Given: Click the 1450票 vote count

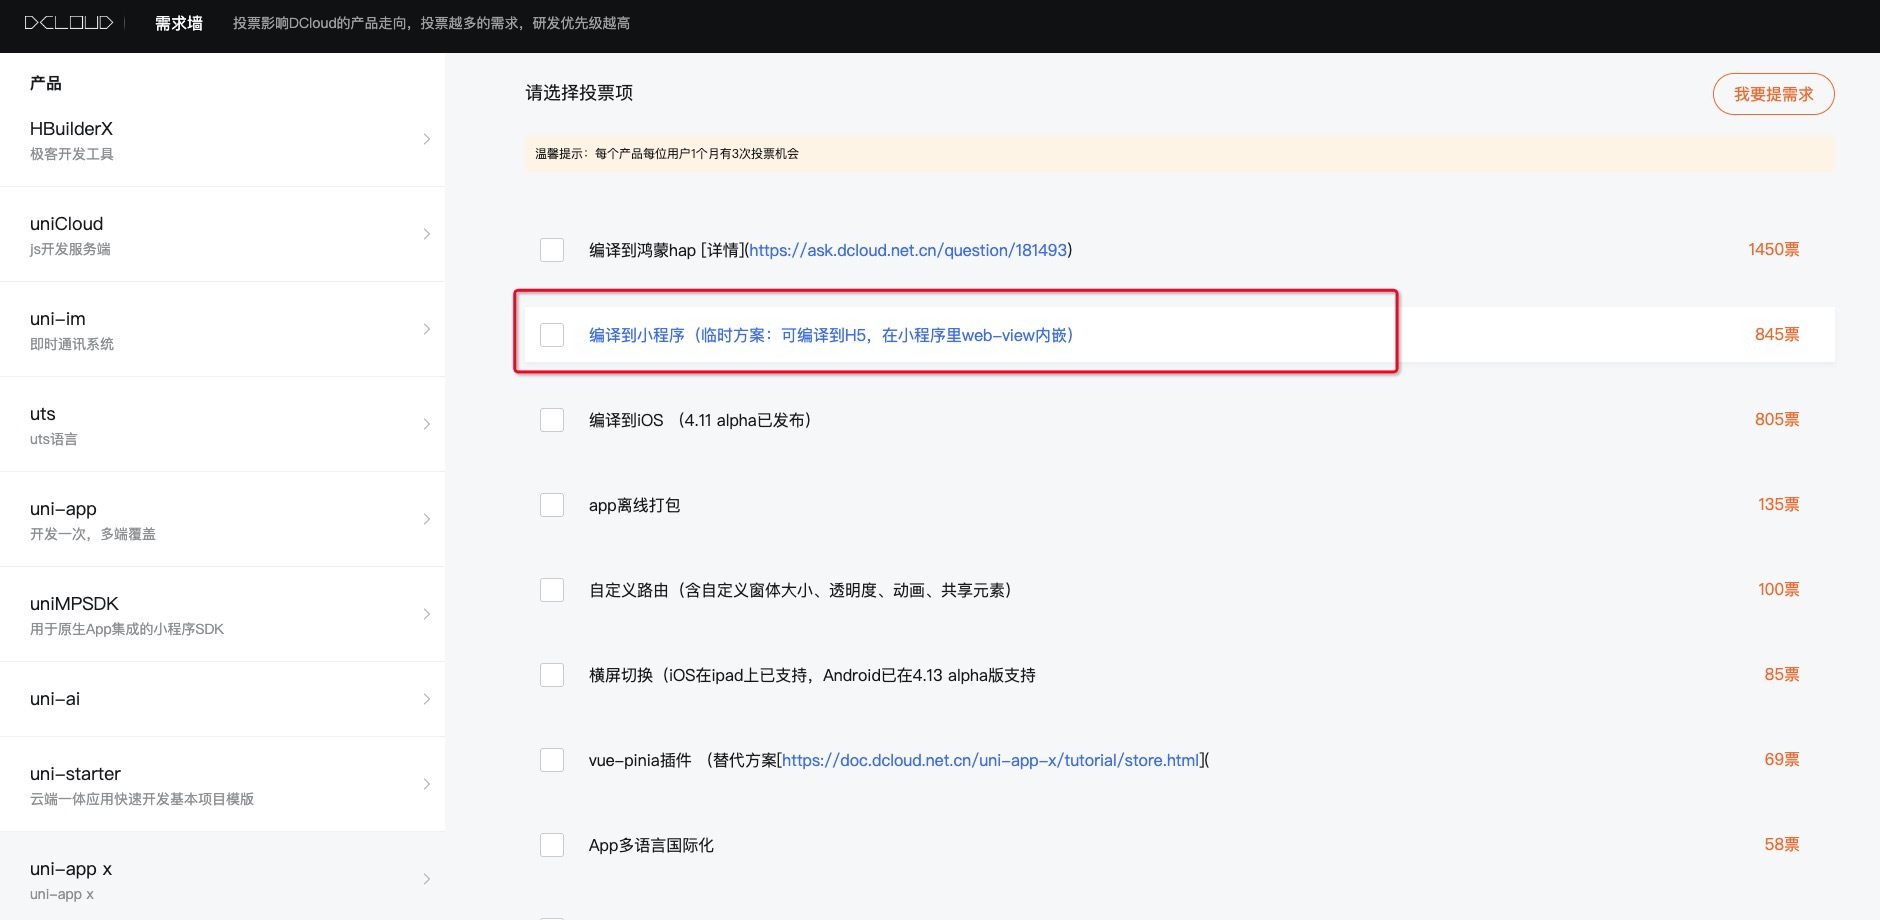Looking at the screenshot, I should pyautogui.click(x=1774, y=250).
